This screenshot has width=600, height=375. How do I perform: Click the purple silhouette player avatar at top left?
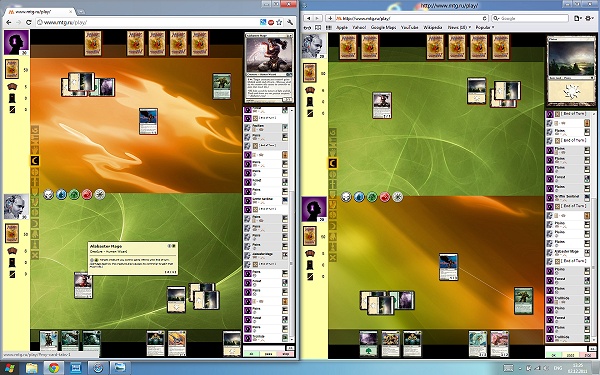click(16, 43)
